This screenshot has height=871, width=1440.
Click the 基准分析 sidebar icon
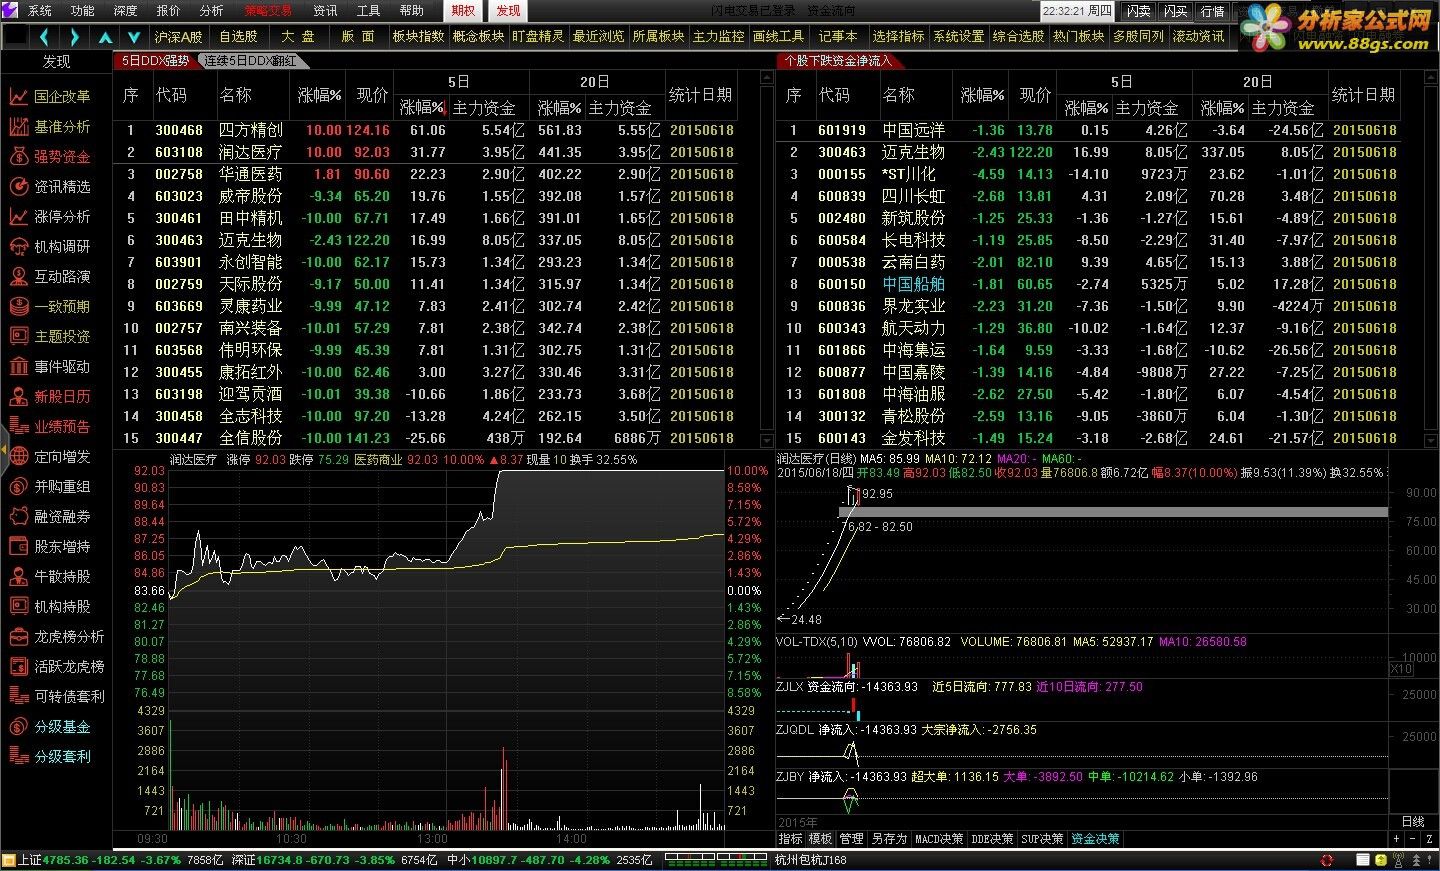pyautogui.click(x=18, y=127)
